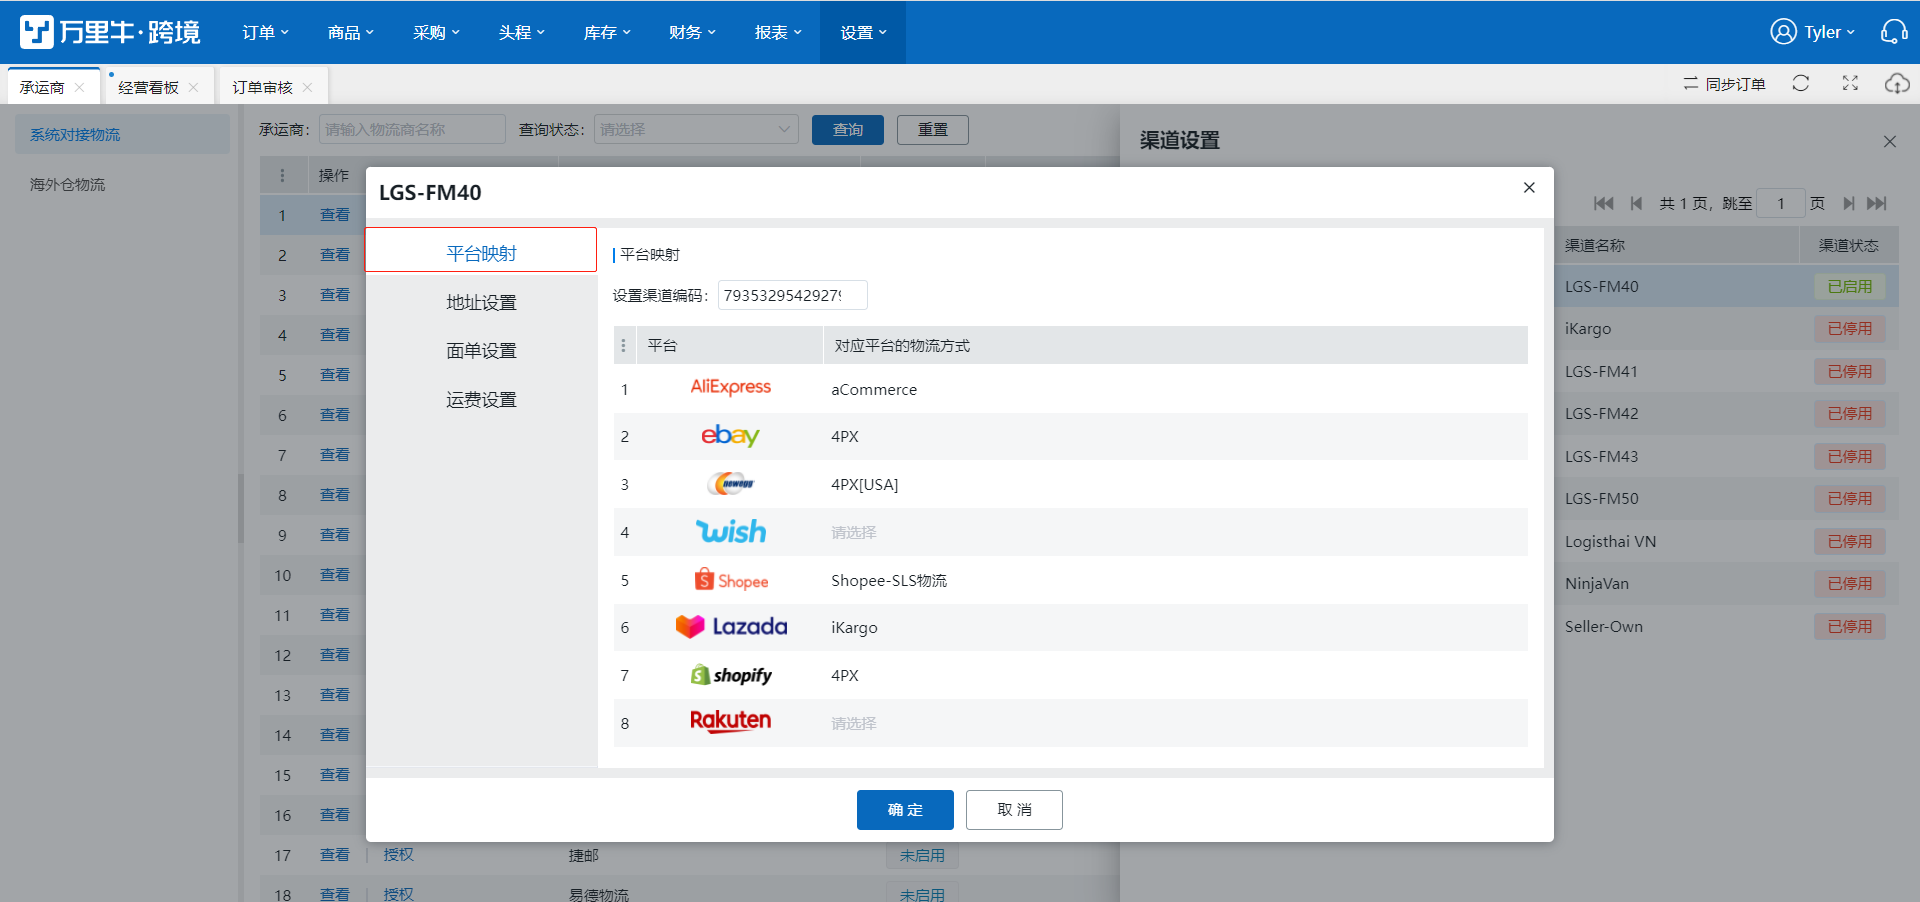Switch to 运费设置 tab
Viewport: 1920px width, 902px height.
[x=481, y=400]
